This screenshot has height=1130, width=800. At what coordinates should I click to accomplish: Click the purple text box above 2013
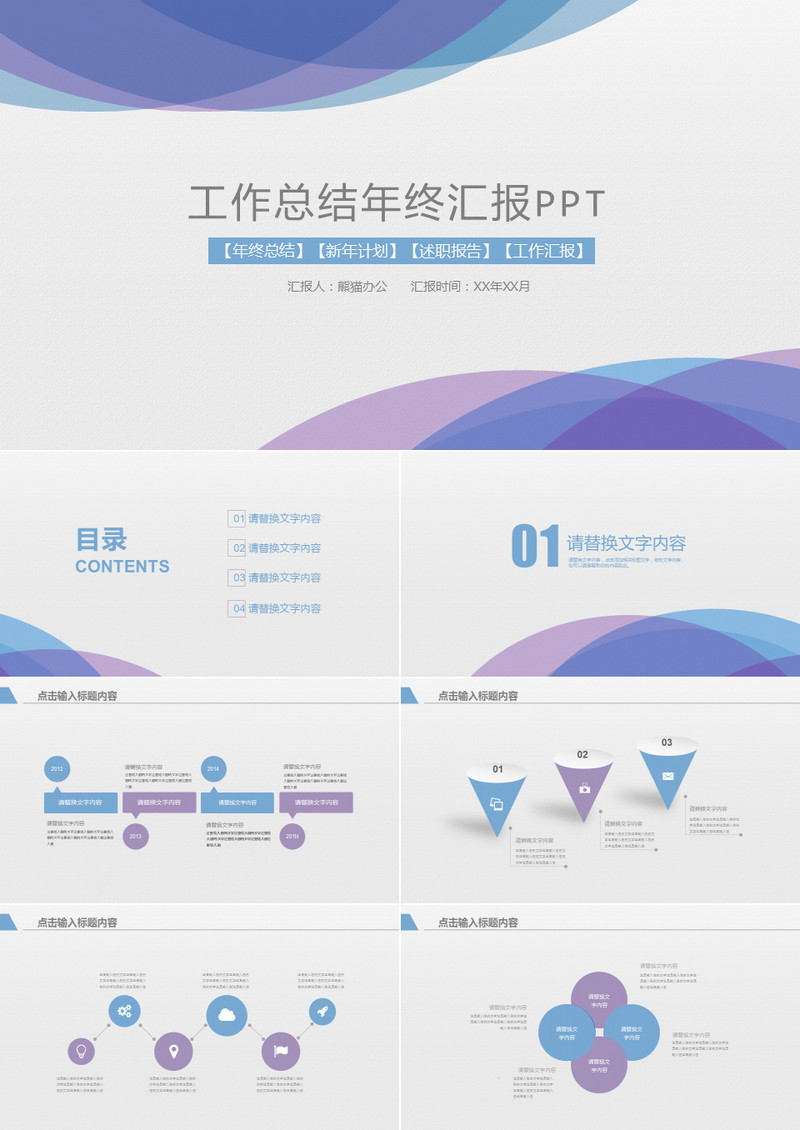[159, 802]
